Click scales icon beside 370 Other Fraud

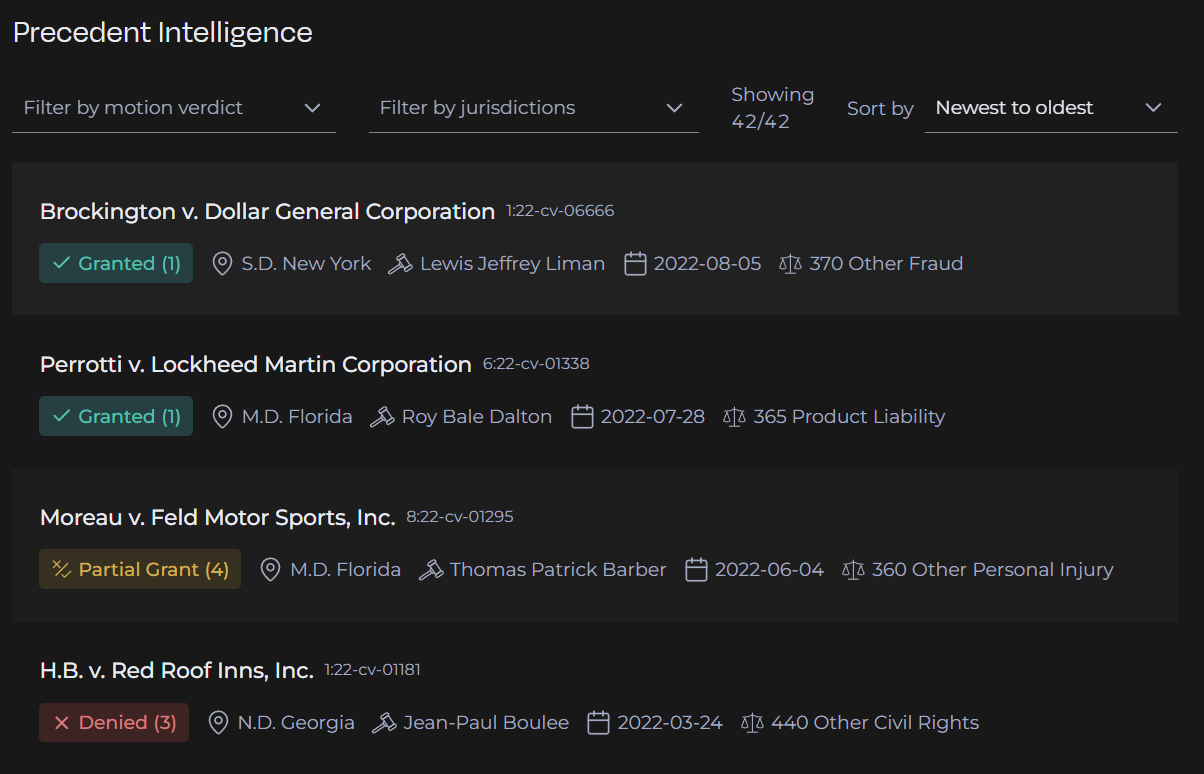pos(790,264)
